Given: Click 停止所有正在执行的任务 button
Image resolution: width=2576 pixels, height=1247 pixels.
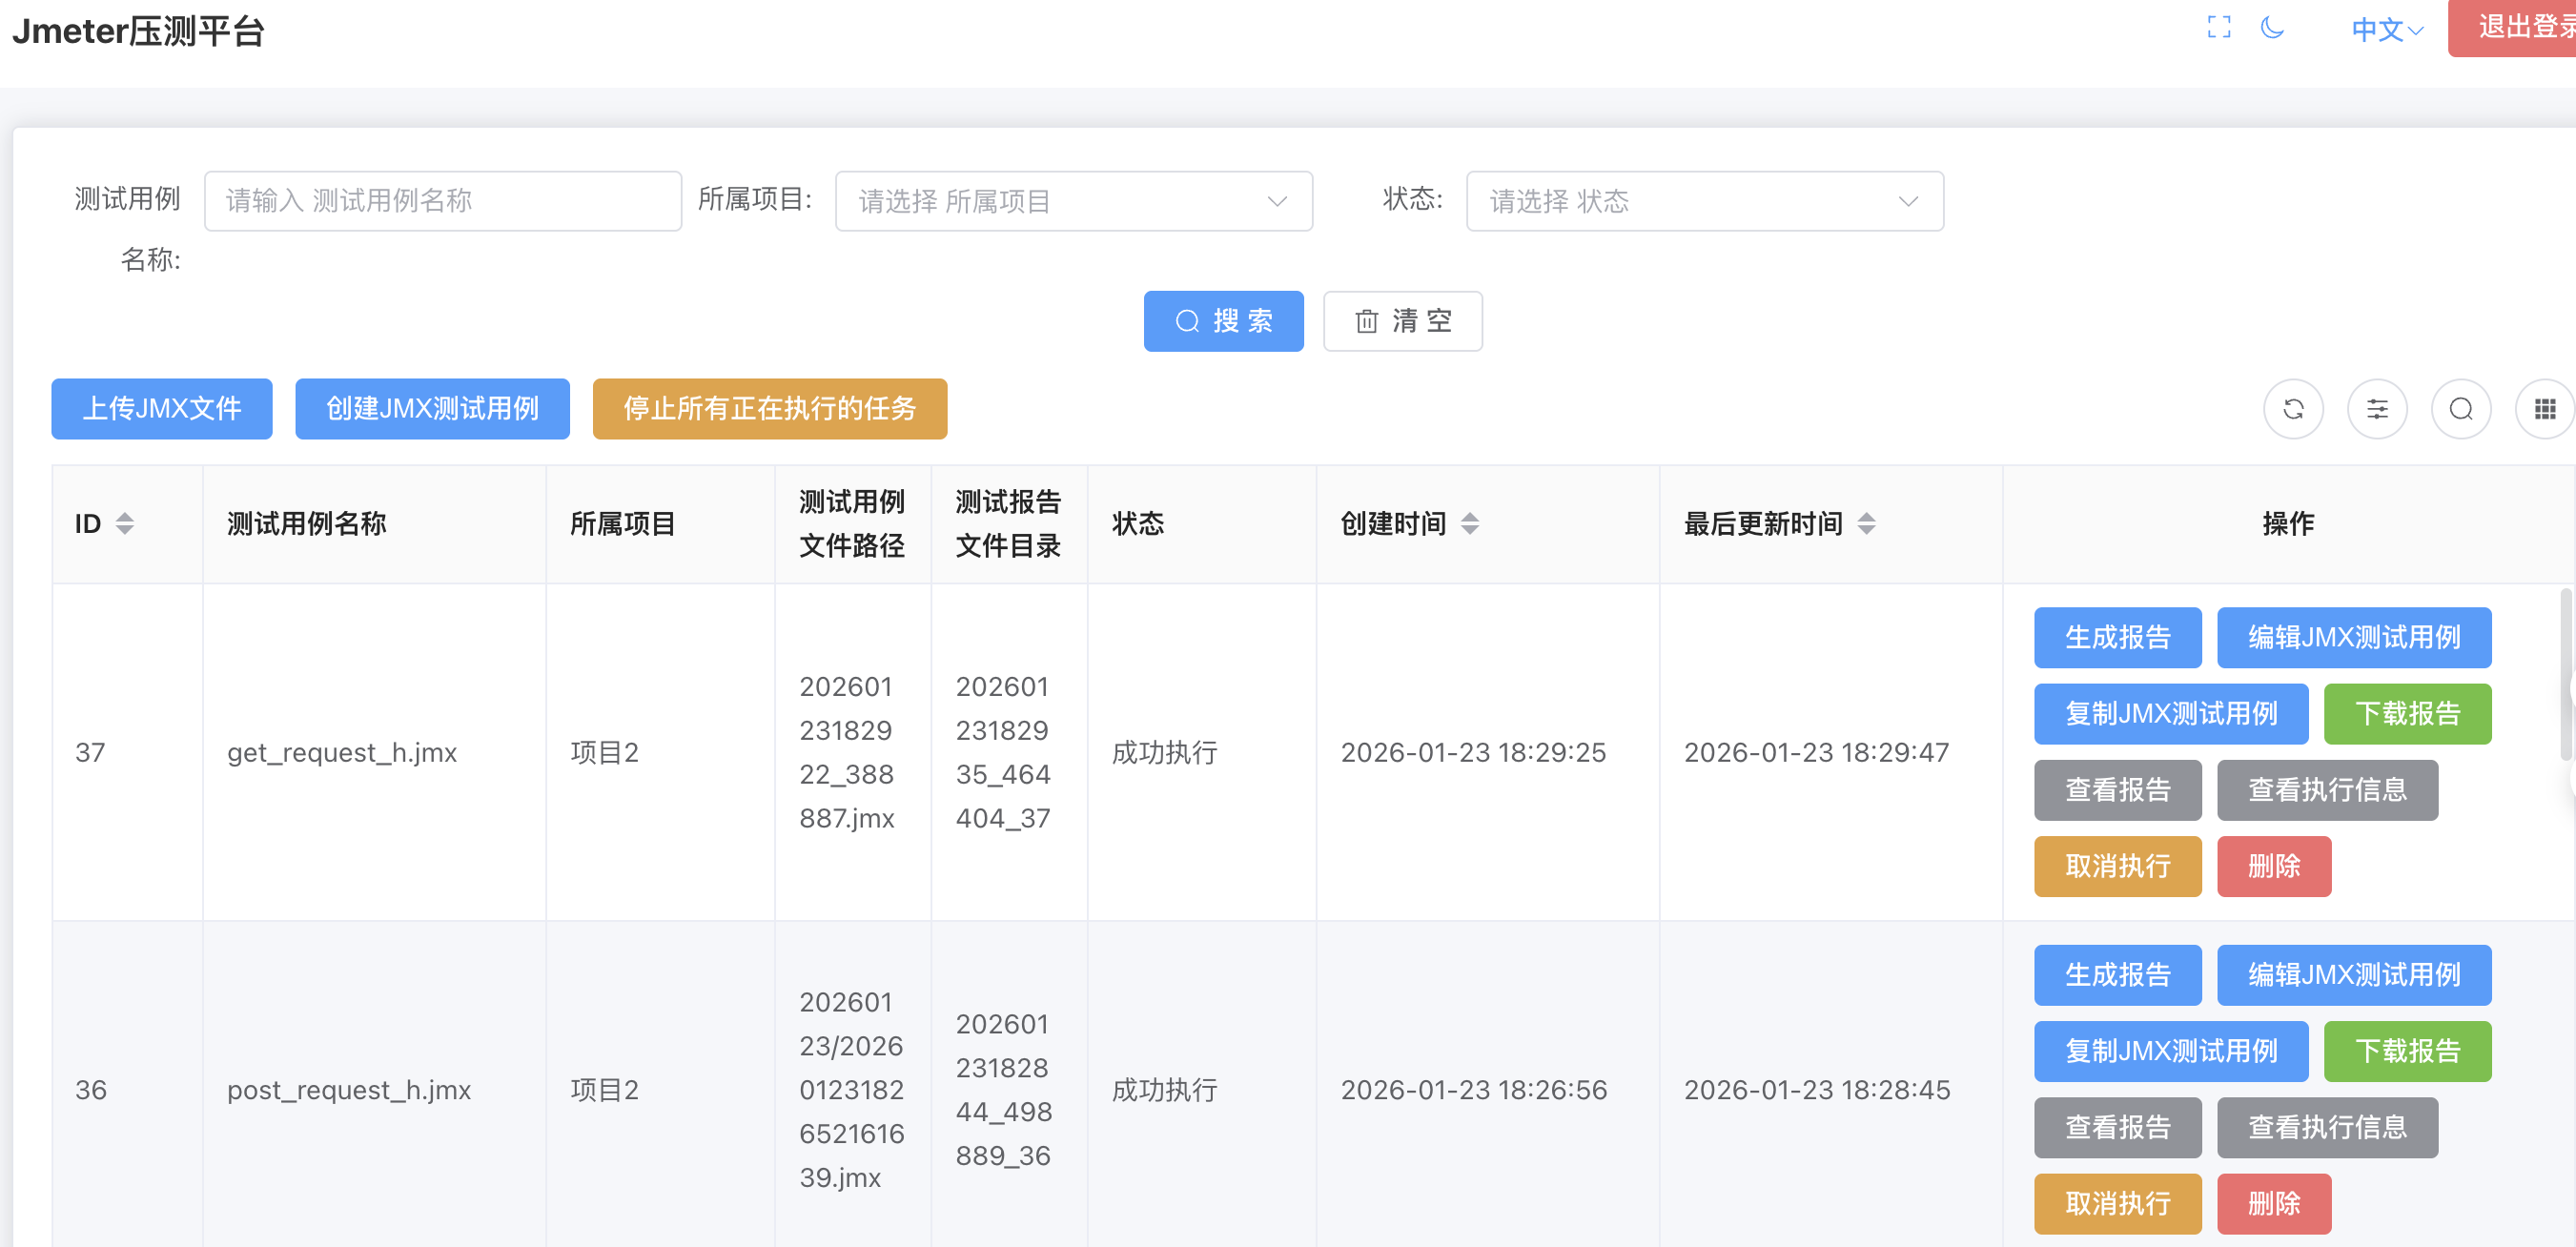Looking at the screenshot, I should click(769, 409).
